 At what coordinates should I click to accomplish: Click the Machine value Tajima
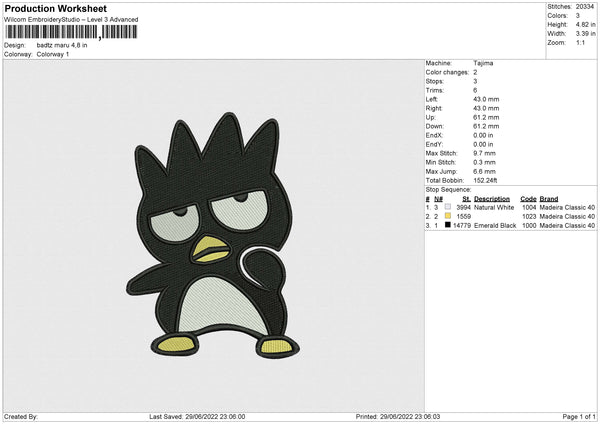(483, 63)
